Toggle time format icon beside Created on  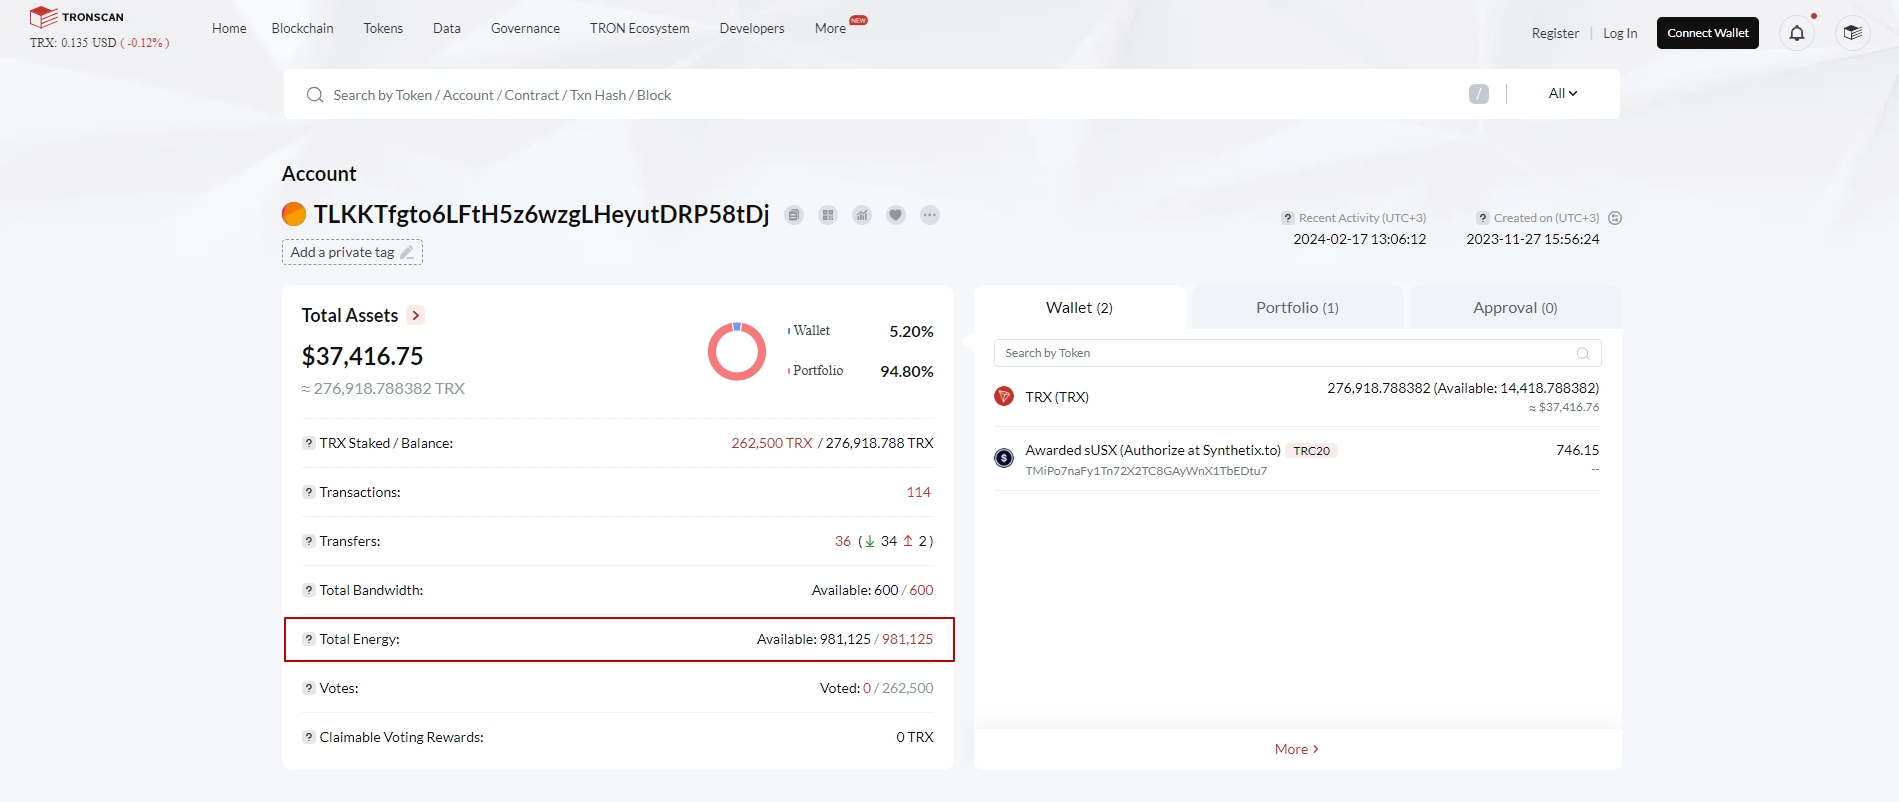(x=1615, y=218)
